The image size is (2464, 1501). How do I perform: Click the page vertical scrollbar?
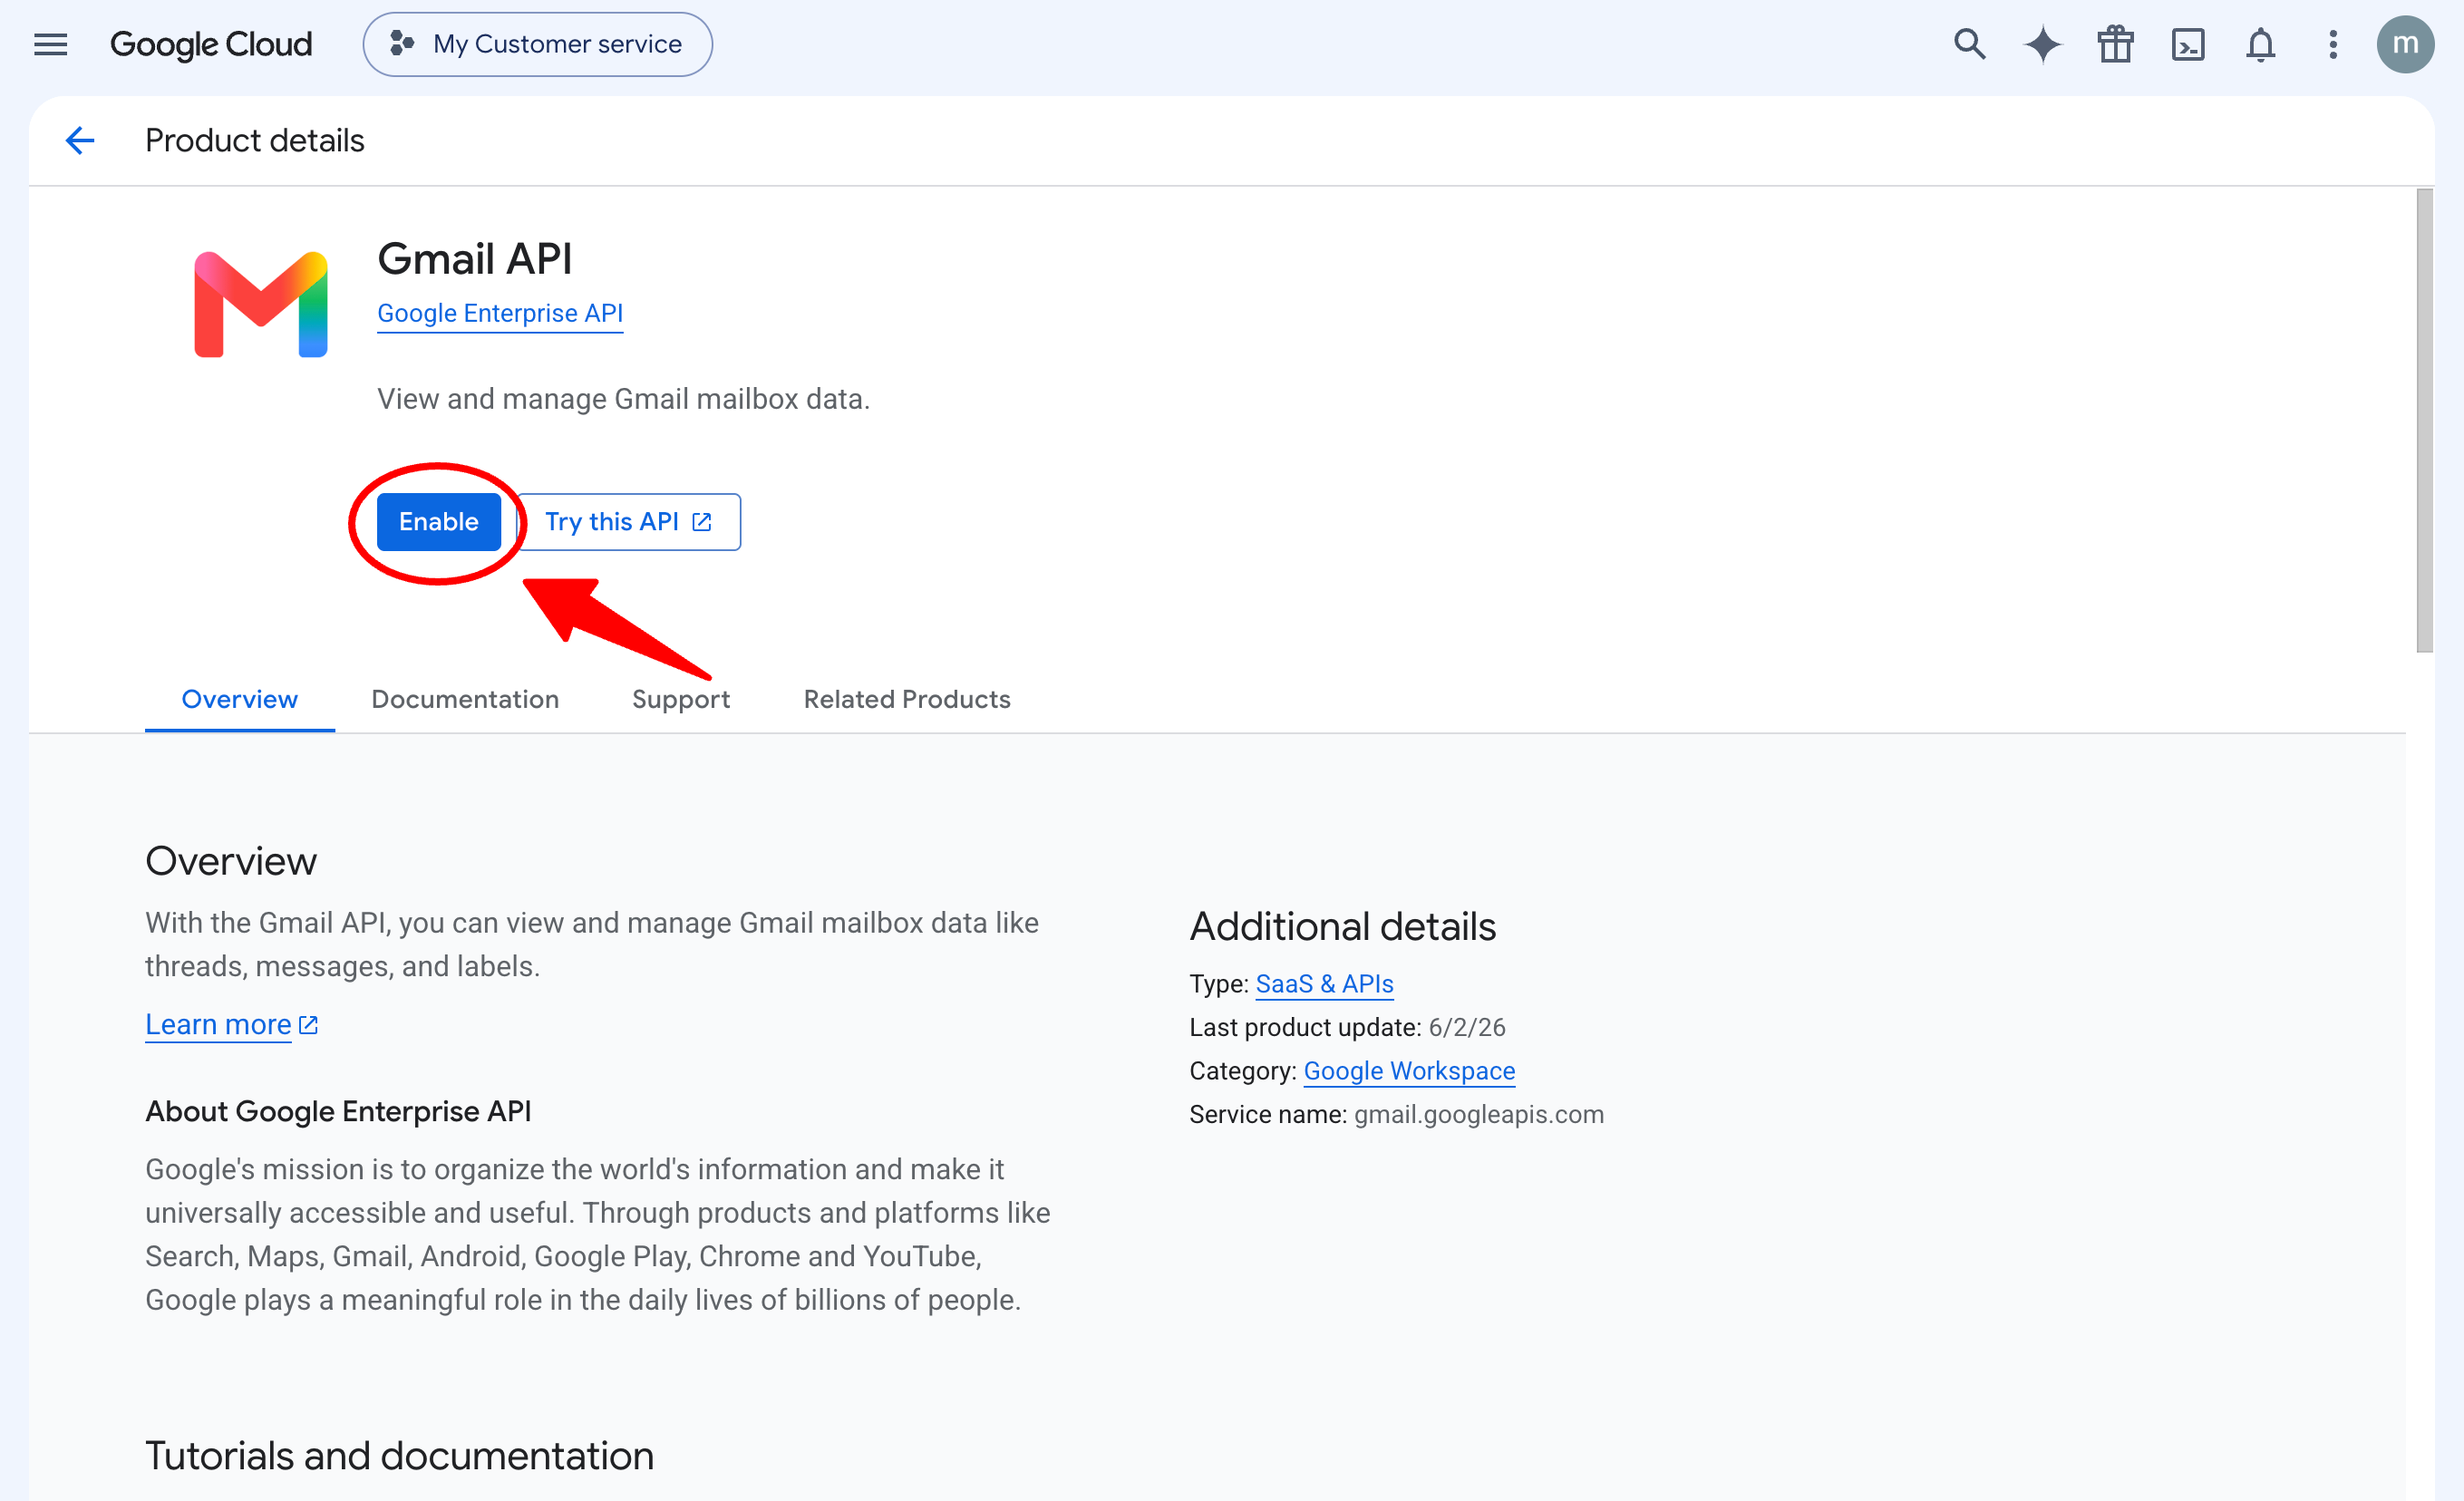2424,420
